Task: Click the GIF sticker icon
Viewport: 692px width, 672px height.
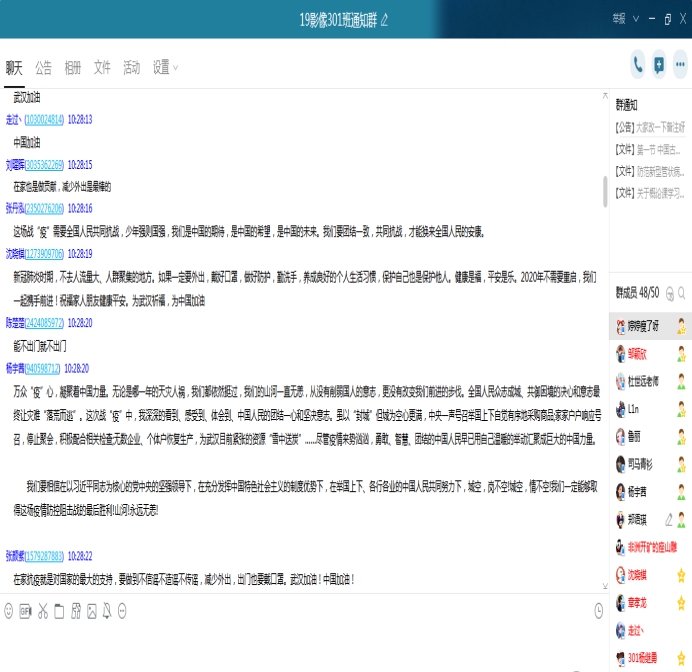Action: pyautogui.click(x=25, y=610)
